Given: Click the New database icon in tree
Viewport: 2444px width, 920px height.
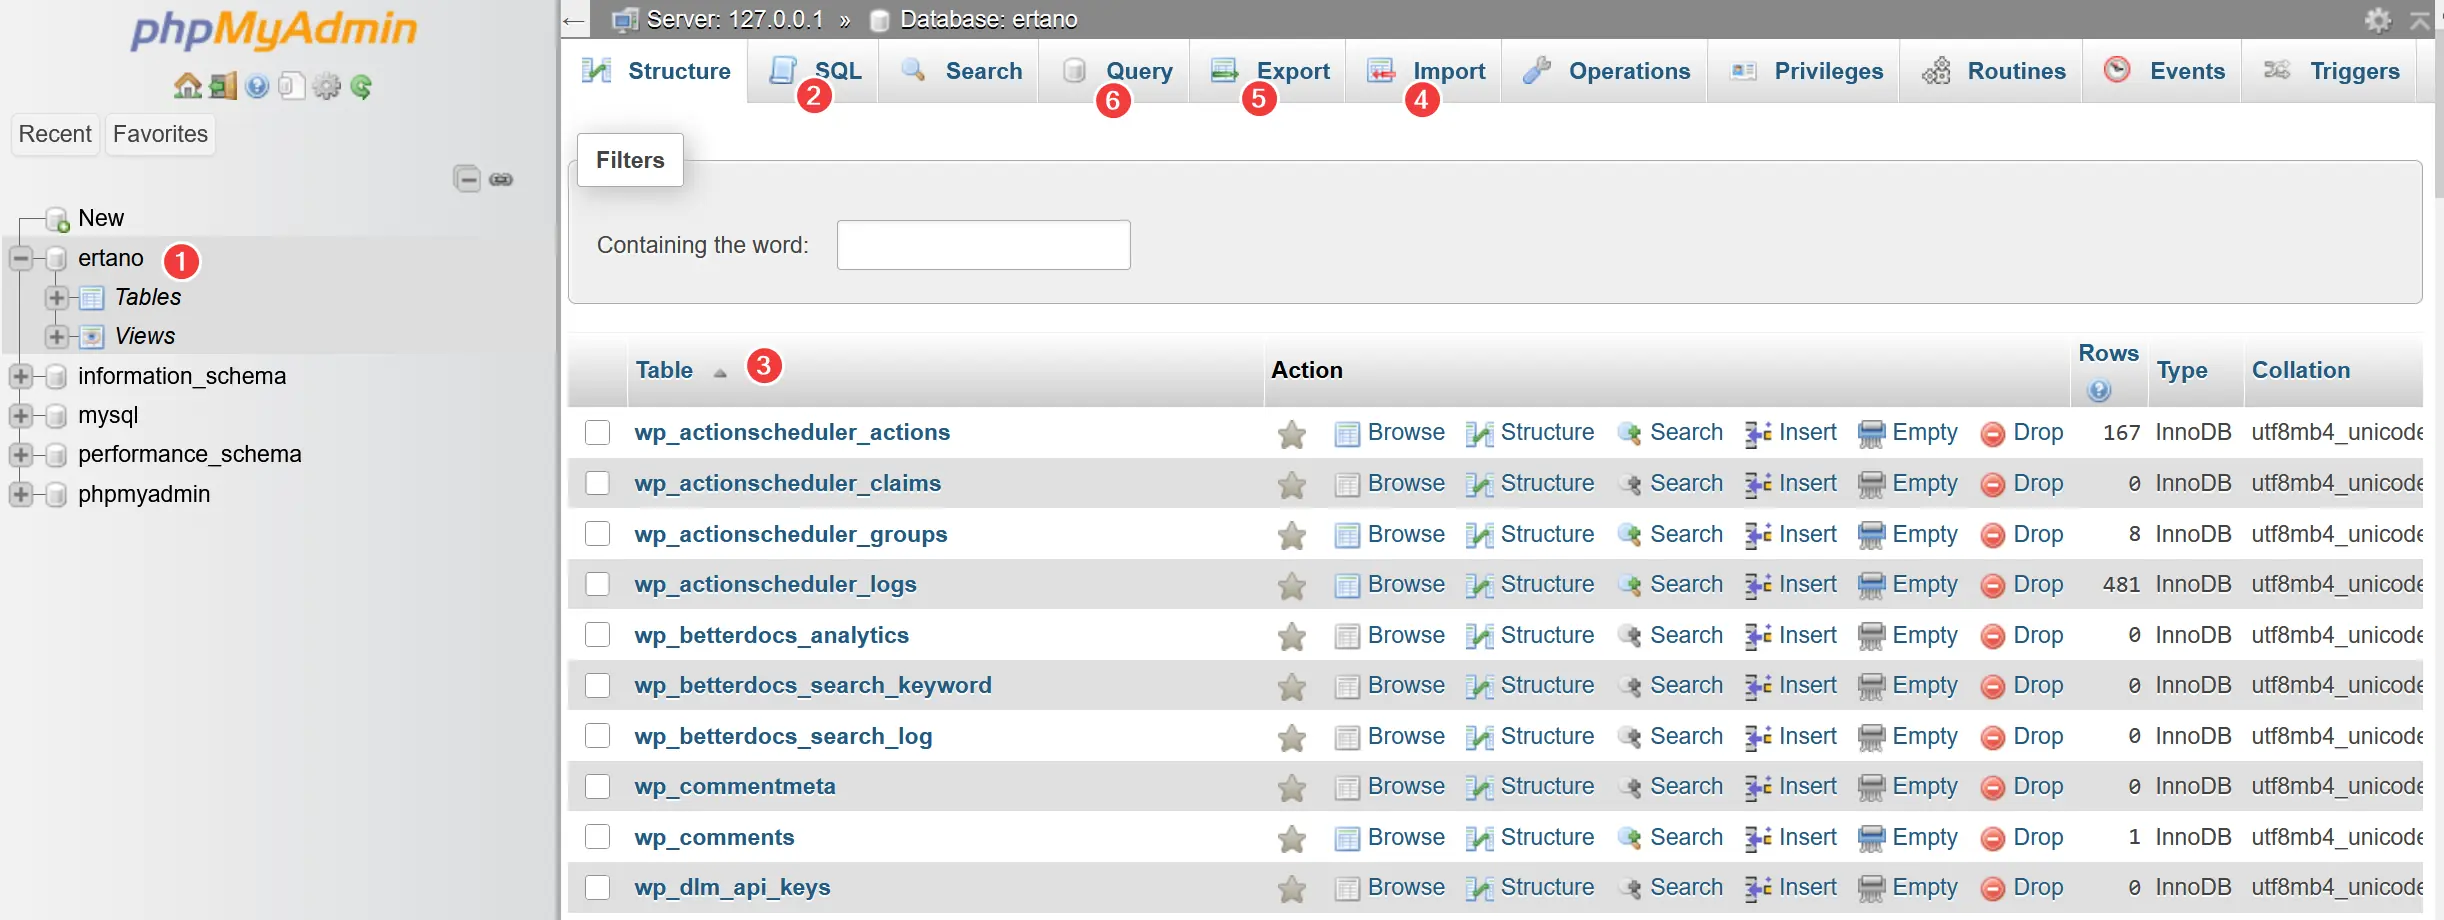Looking at the screenshot, I should point(57,219).
